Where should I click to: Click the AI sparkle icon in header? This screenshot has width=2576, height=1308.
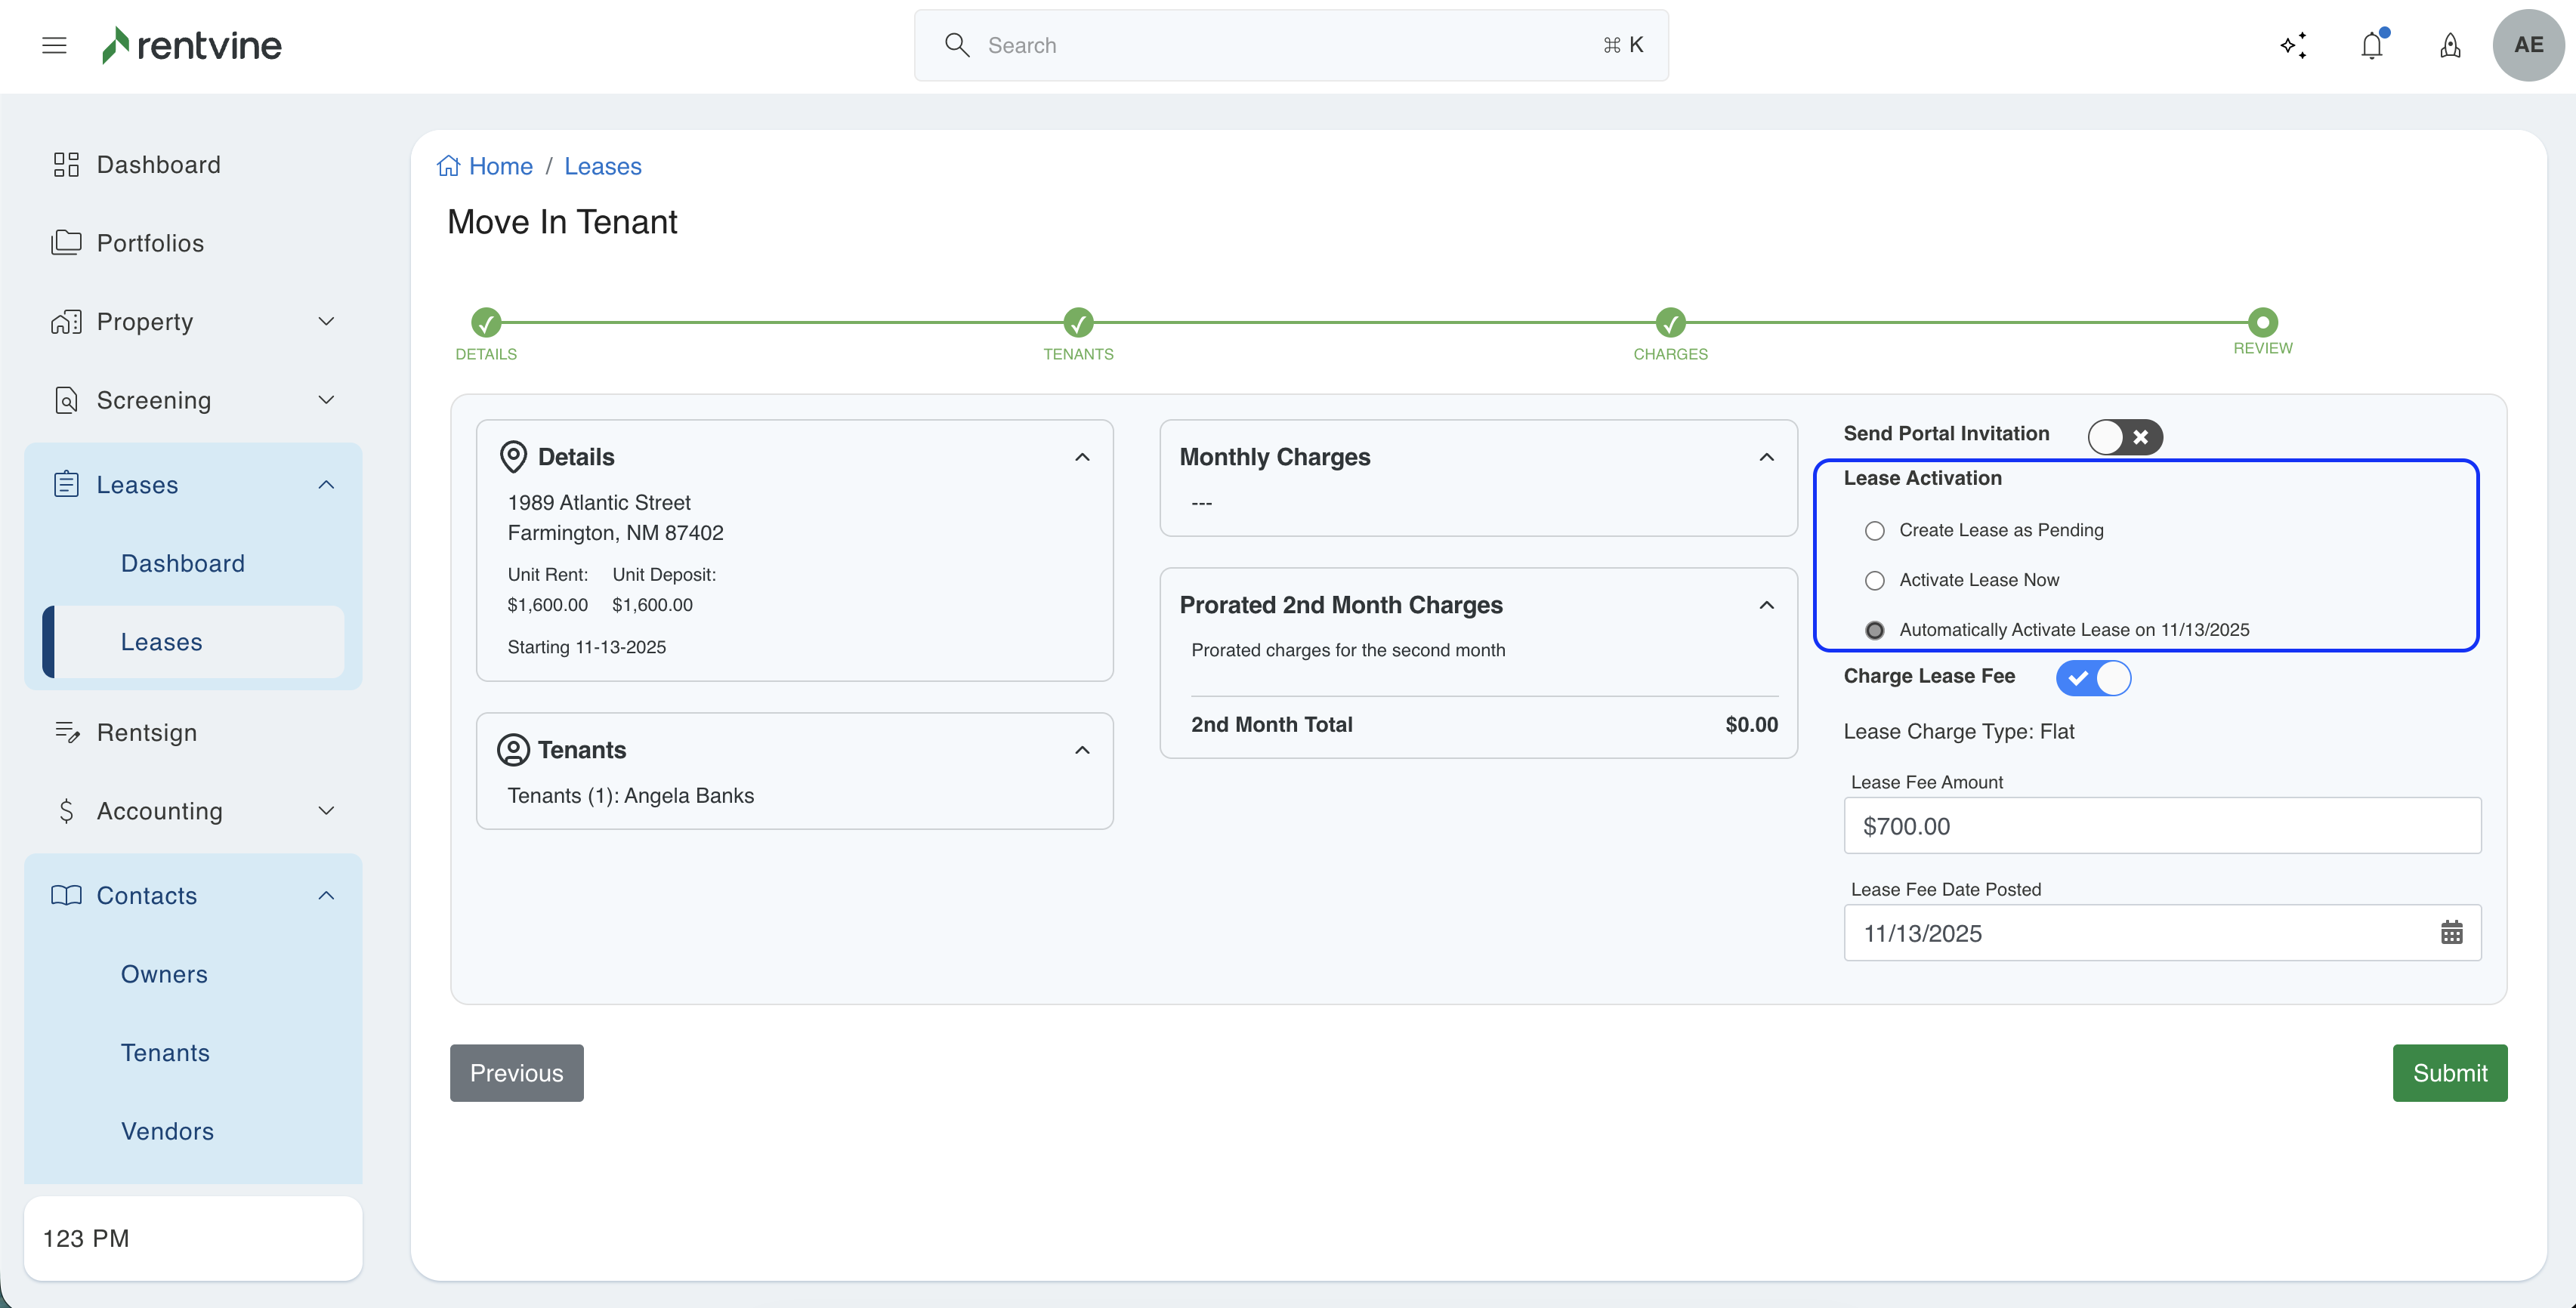coord(2293,45)
